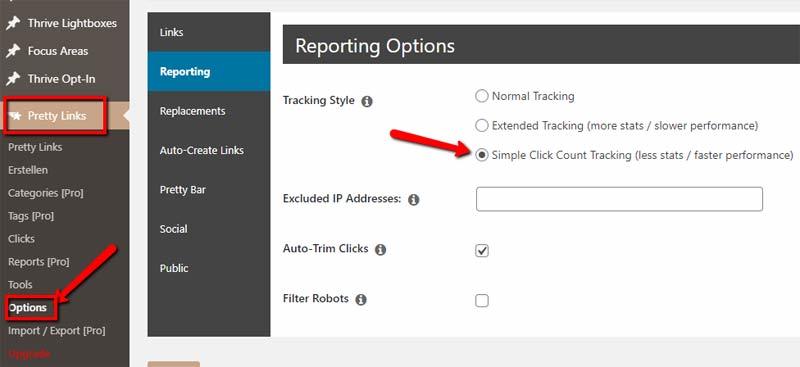Open the Clicks submenu page
The width and height of the screenshot is (800, 367).
click(x=21, y=239)
